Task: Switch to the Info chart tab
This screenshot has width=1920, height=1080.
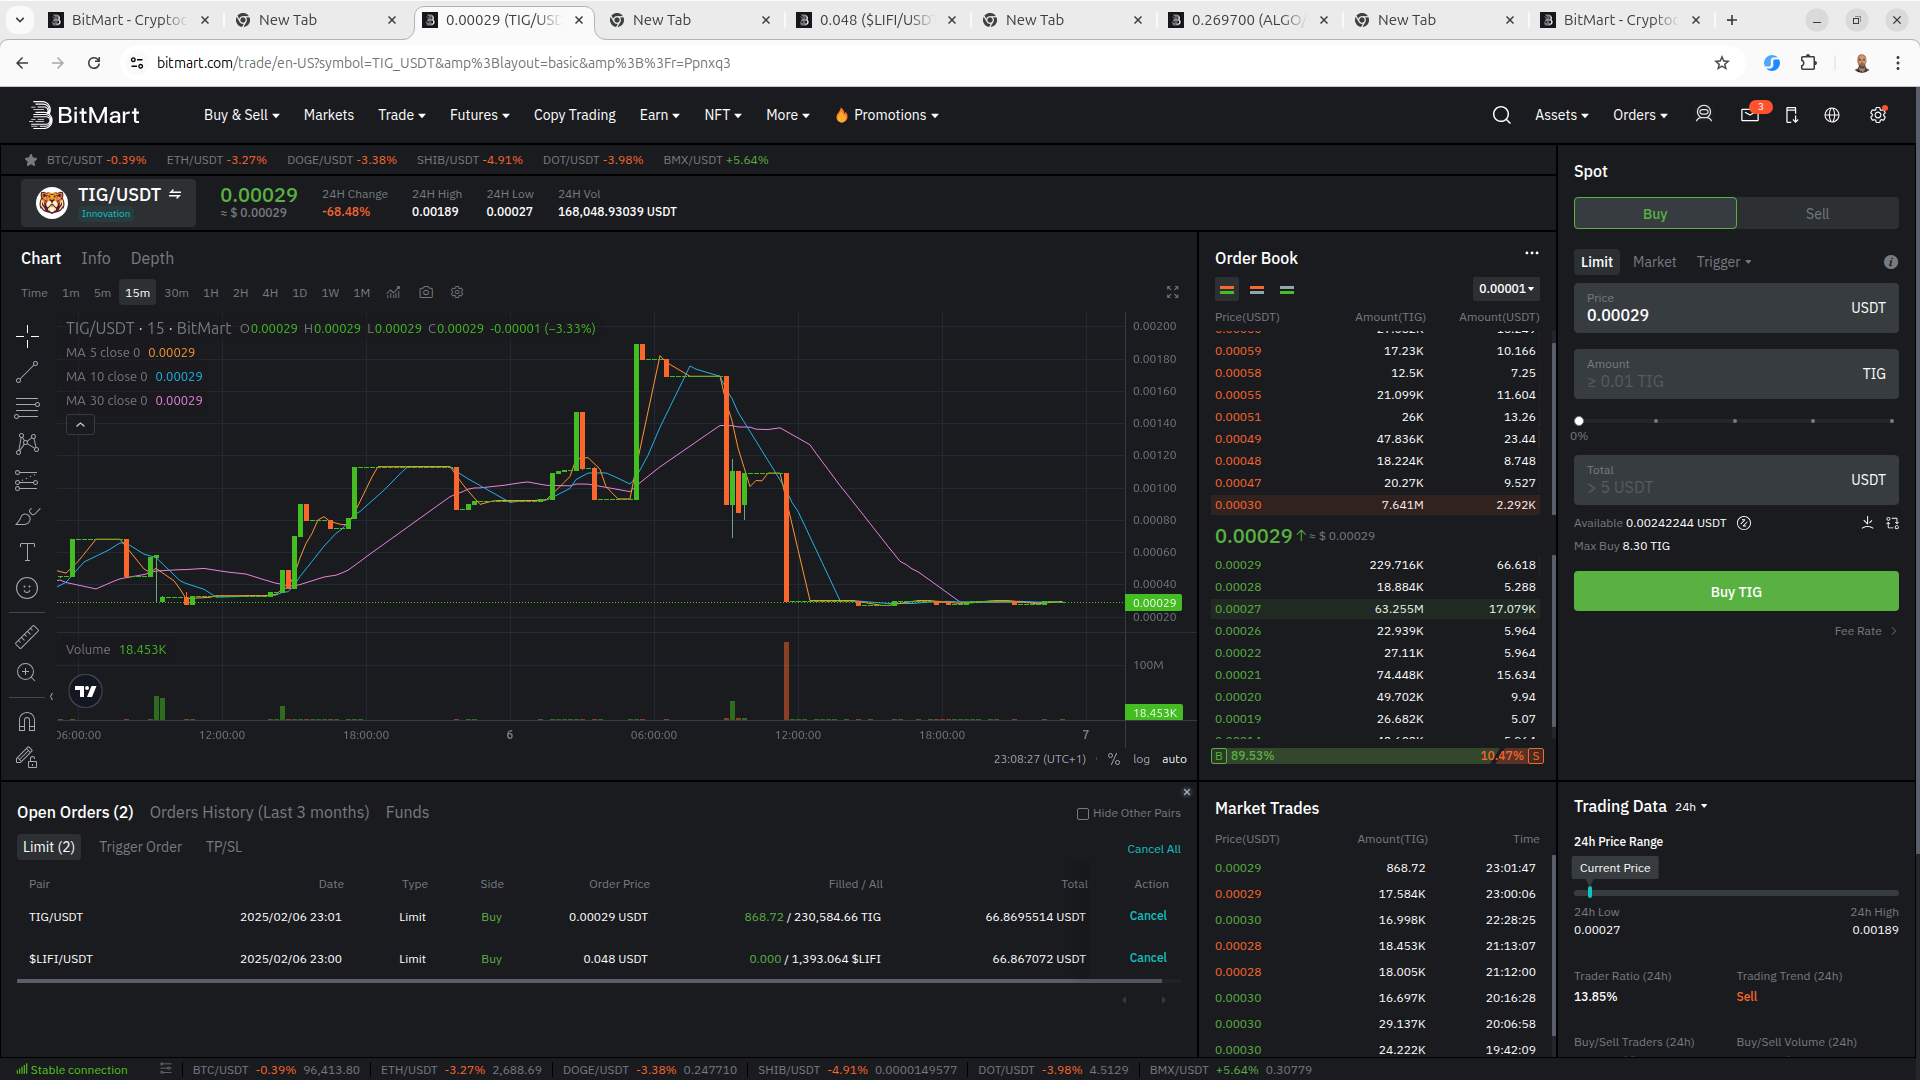Action: (96, 258)
